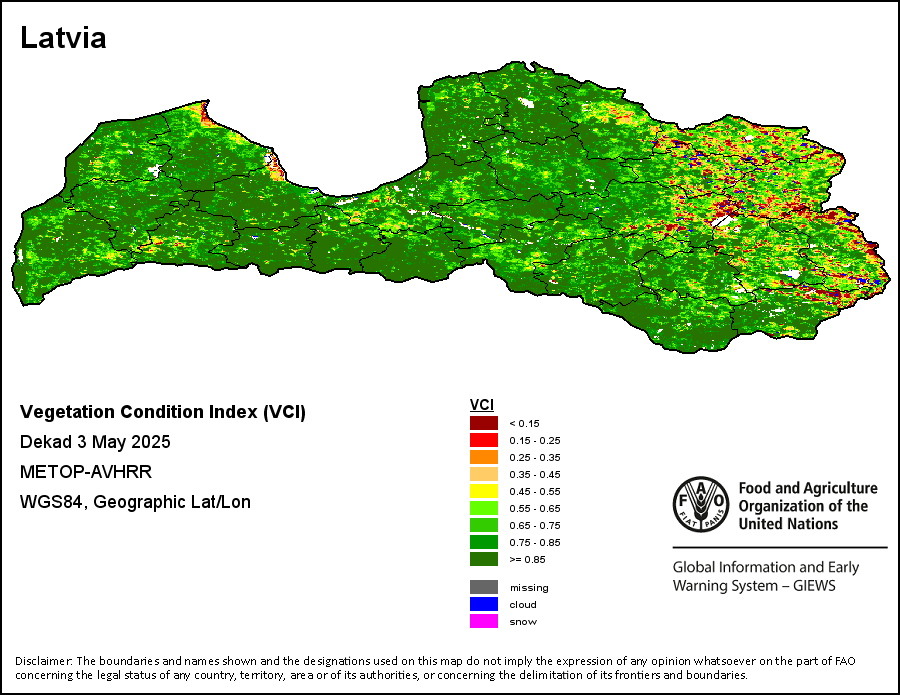Click the METOP-AVHRR sensor label

(x=86, y=472)
